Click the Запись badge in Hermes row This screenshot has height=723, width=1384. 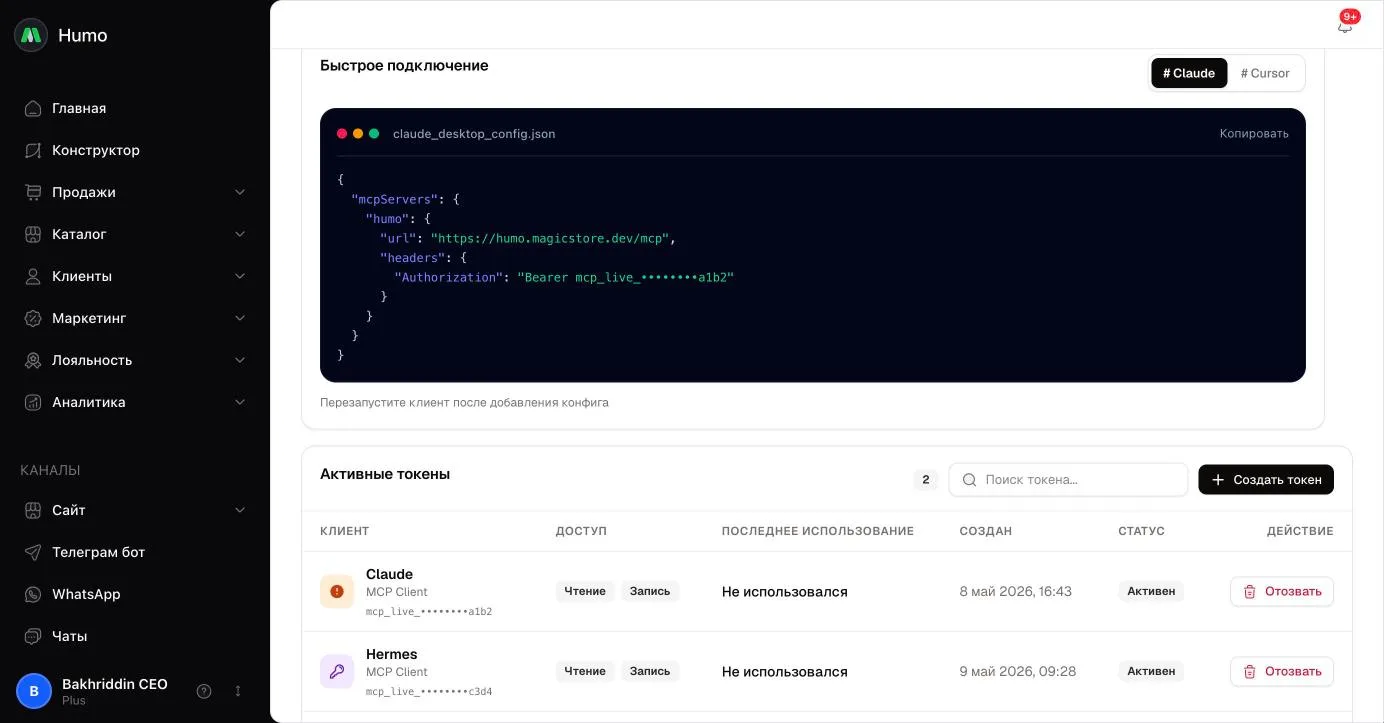tap(650, 671)
